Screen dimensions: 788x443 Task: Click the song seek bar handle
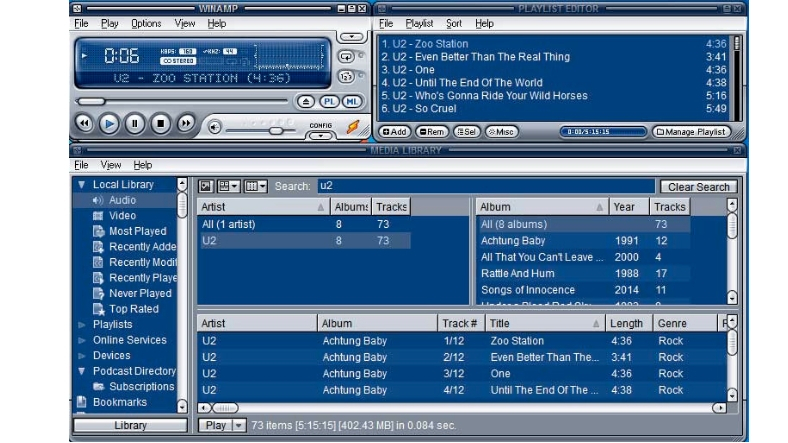coord(91,101)
